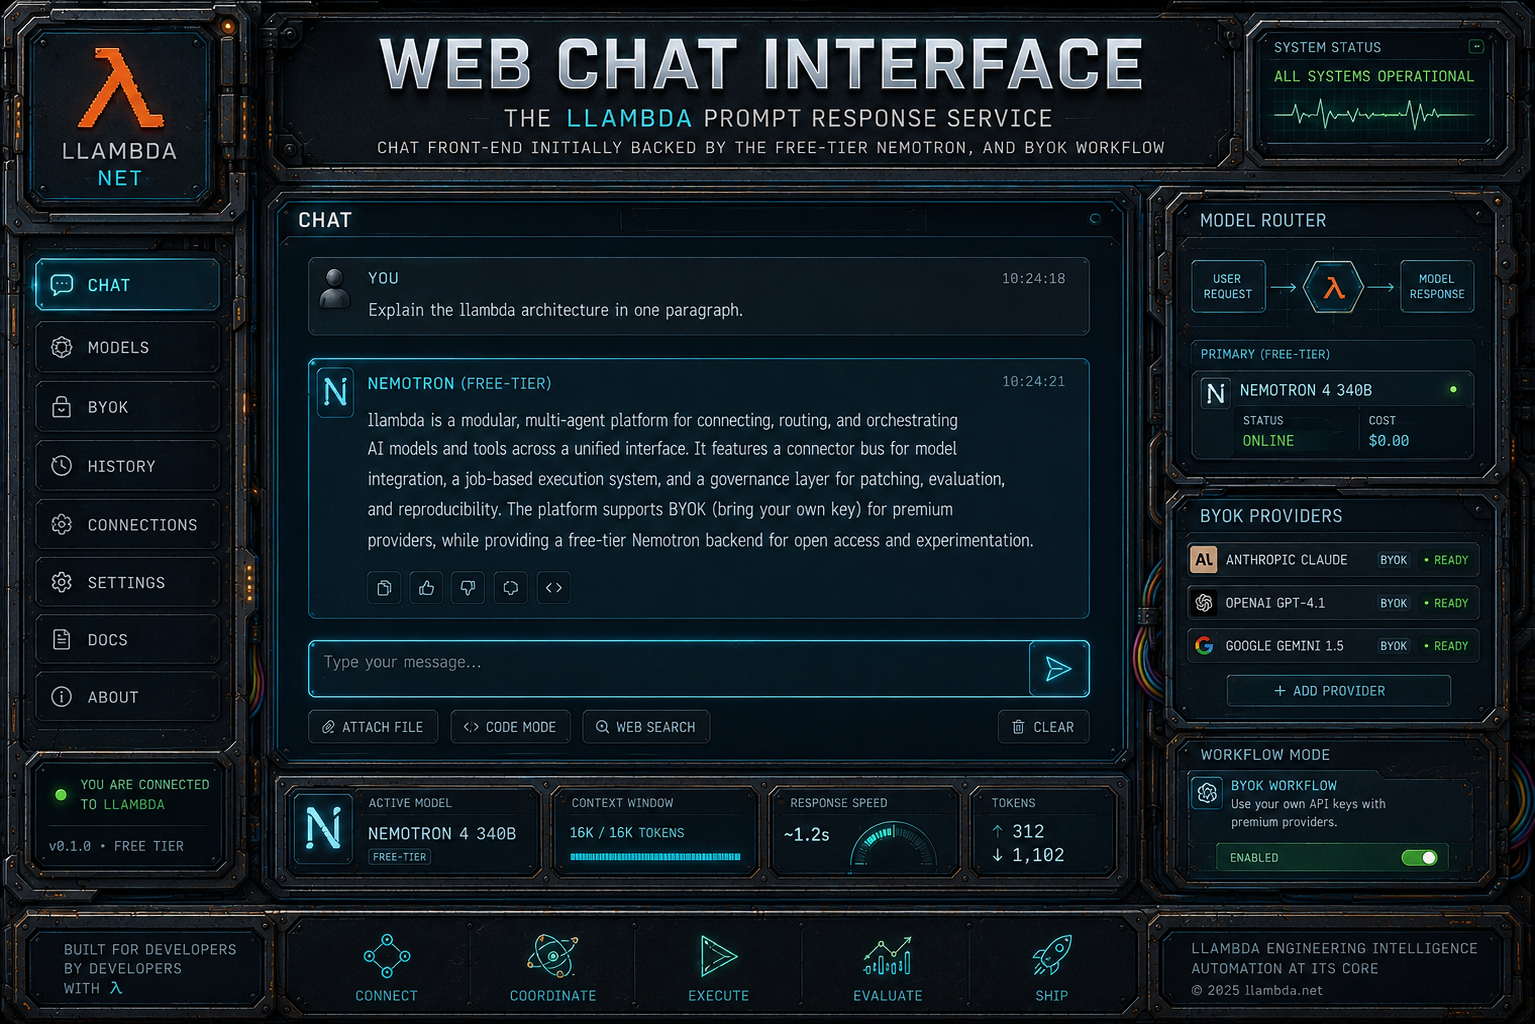Click the FREE-TIER badge under active model
Viewport: 1535px width, 1024px height.
coord(400,857)
